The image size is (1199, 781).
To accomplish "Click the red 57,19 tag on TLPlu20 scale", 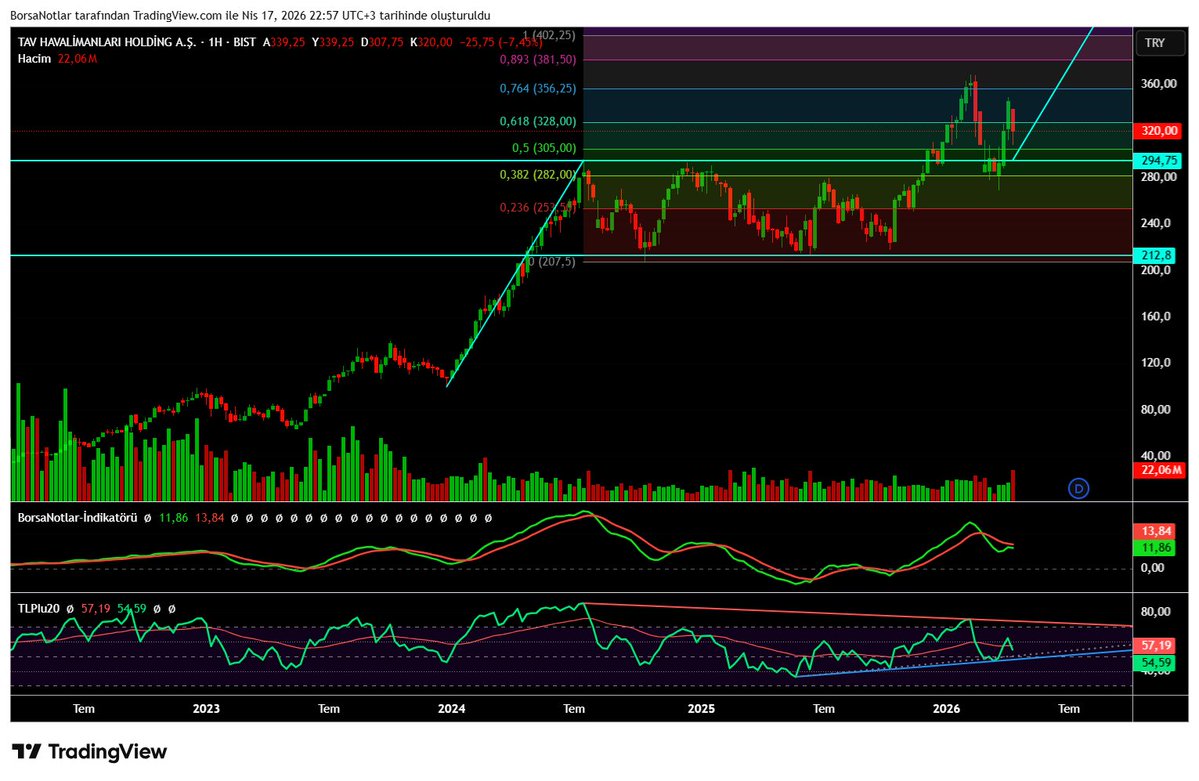I will click(1155, 645).
